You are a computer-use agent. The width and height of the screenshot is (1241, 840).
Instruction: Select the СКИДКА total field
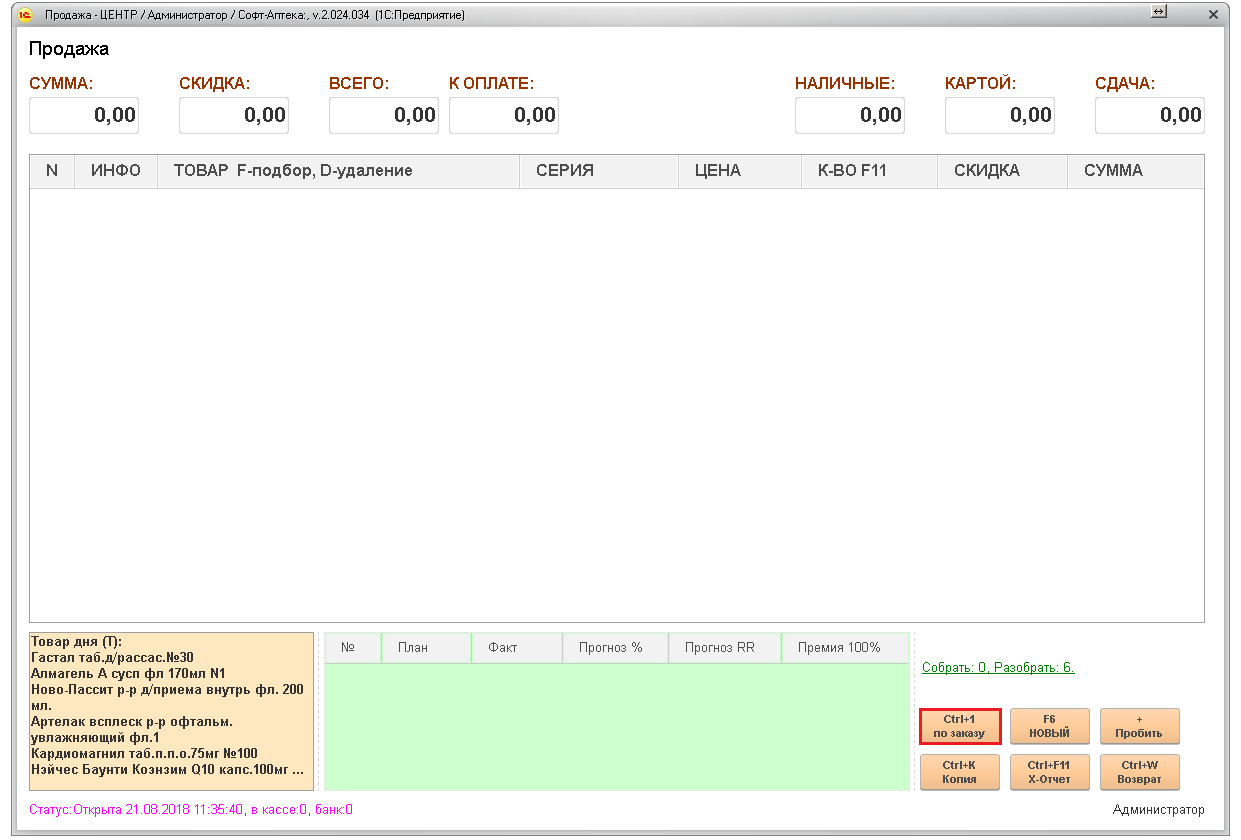[233, 115]
